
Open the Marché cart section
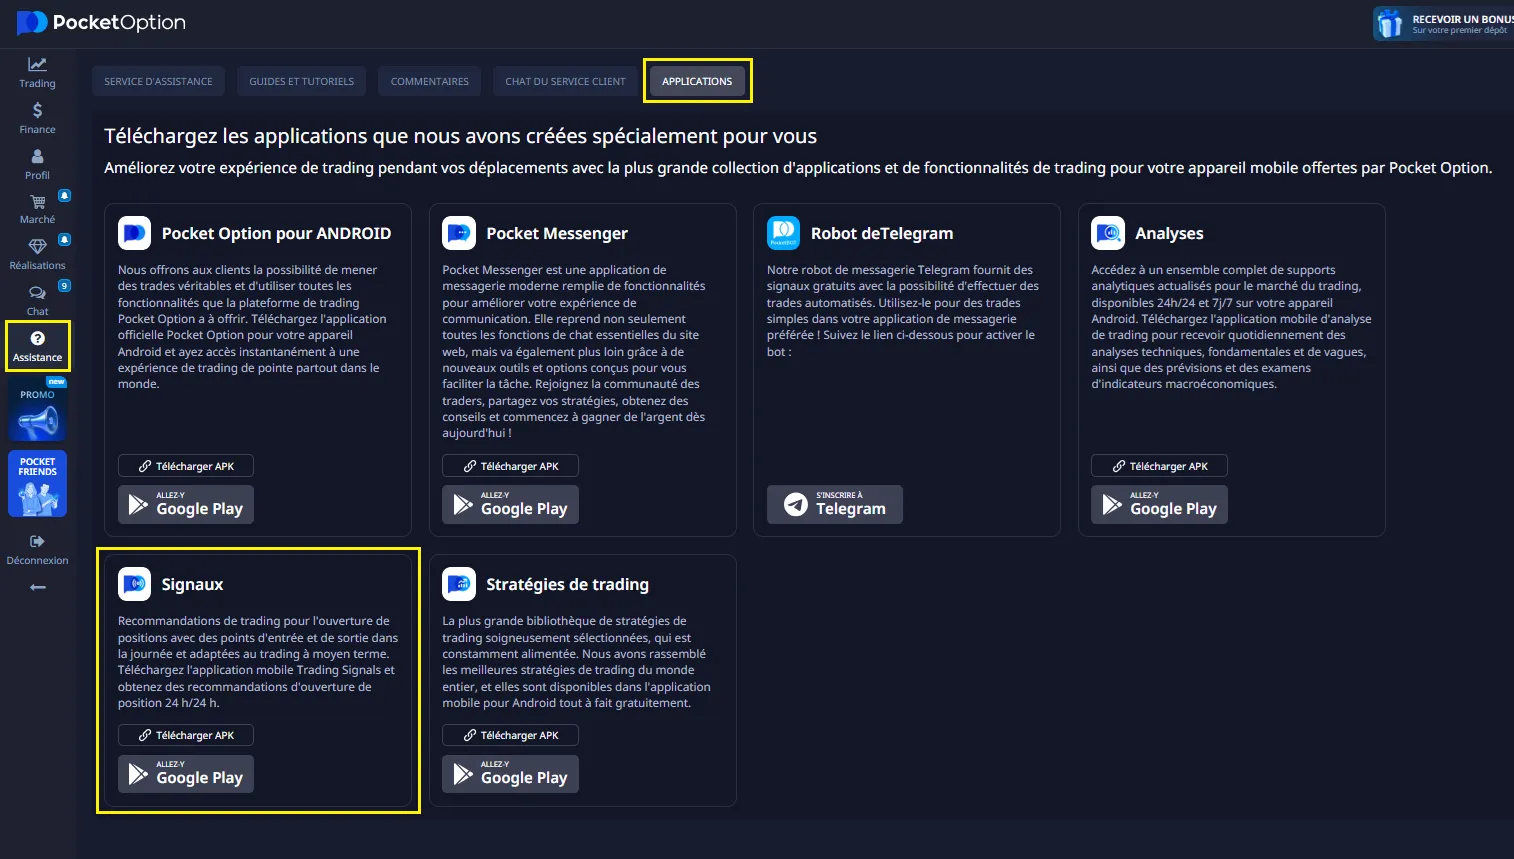point(37,208)
